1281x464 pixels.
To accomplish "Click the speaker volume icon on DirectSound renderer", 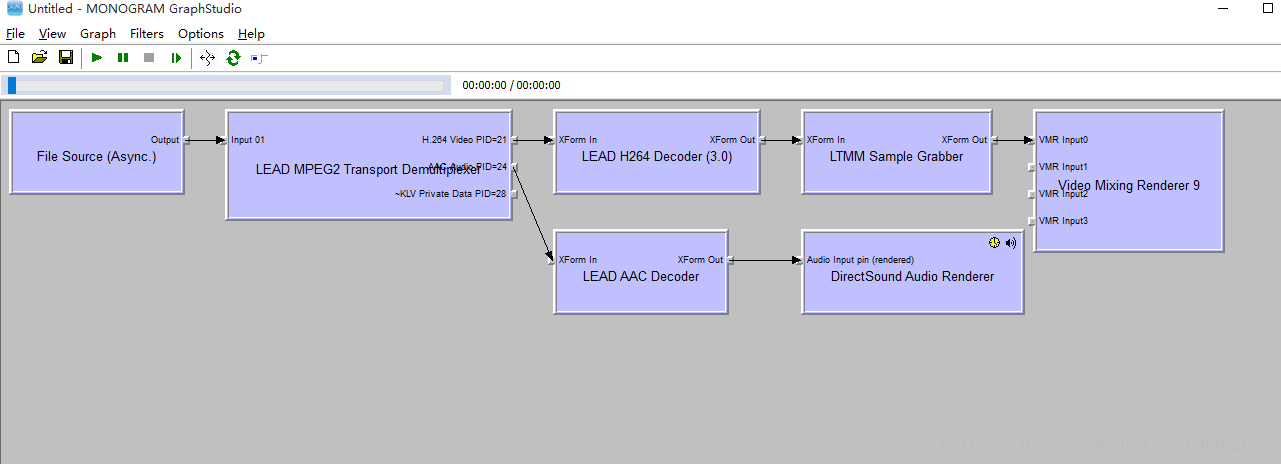I will pos(1011,243).
